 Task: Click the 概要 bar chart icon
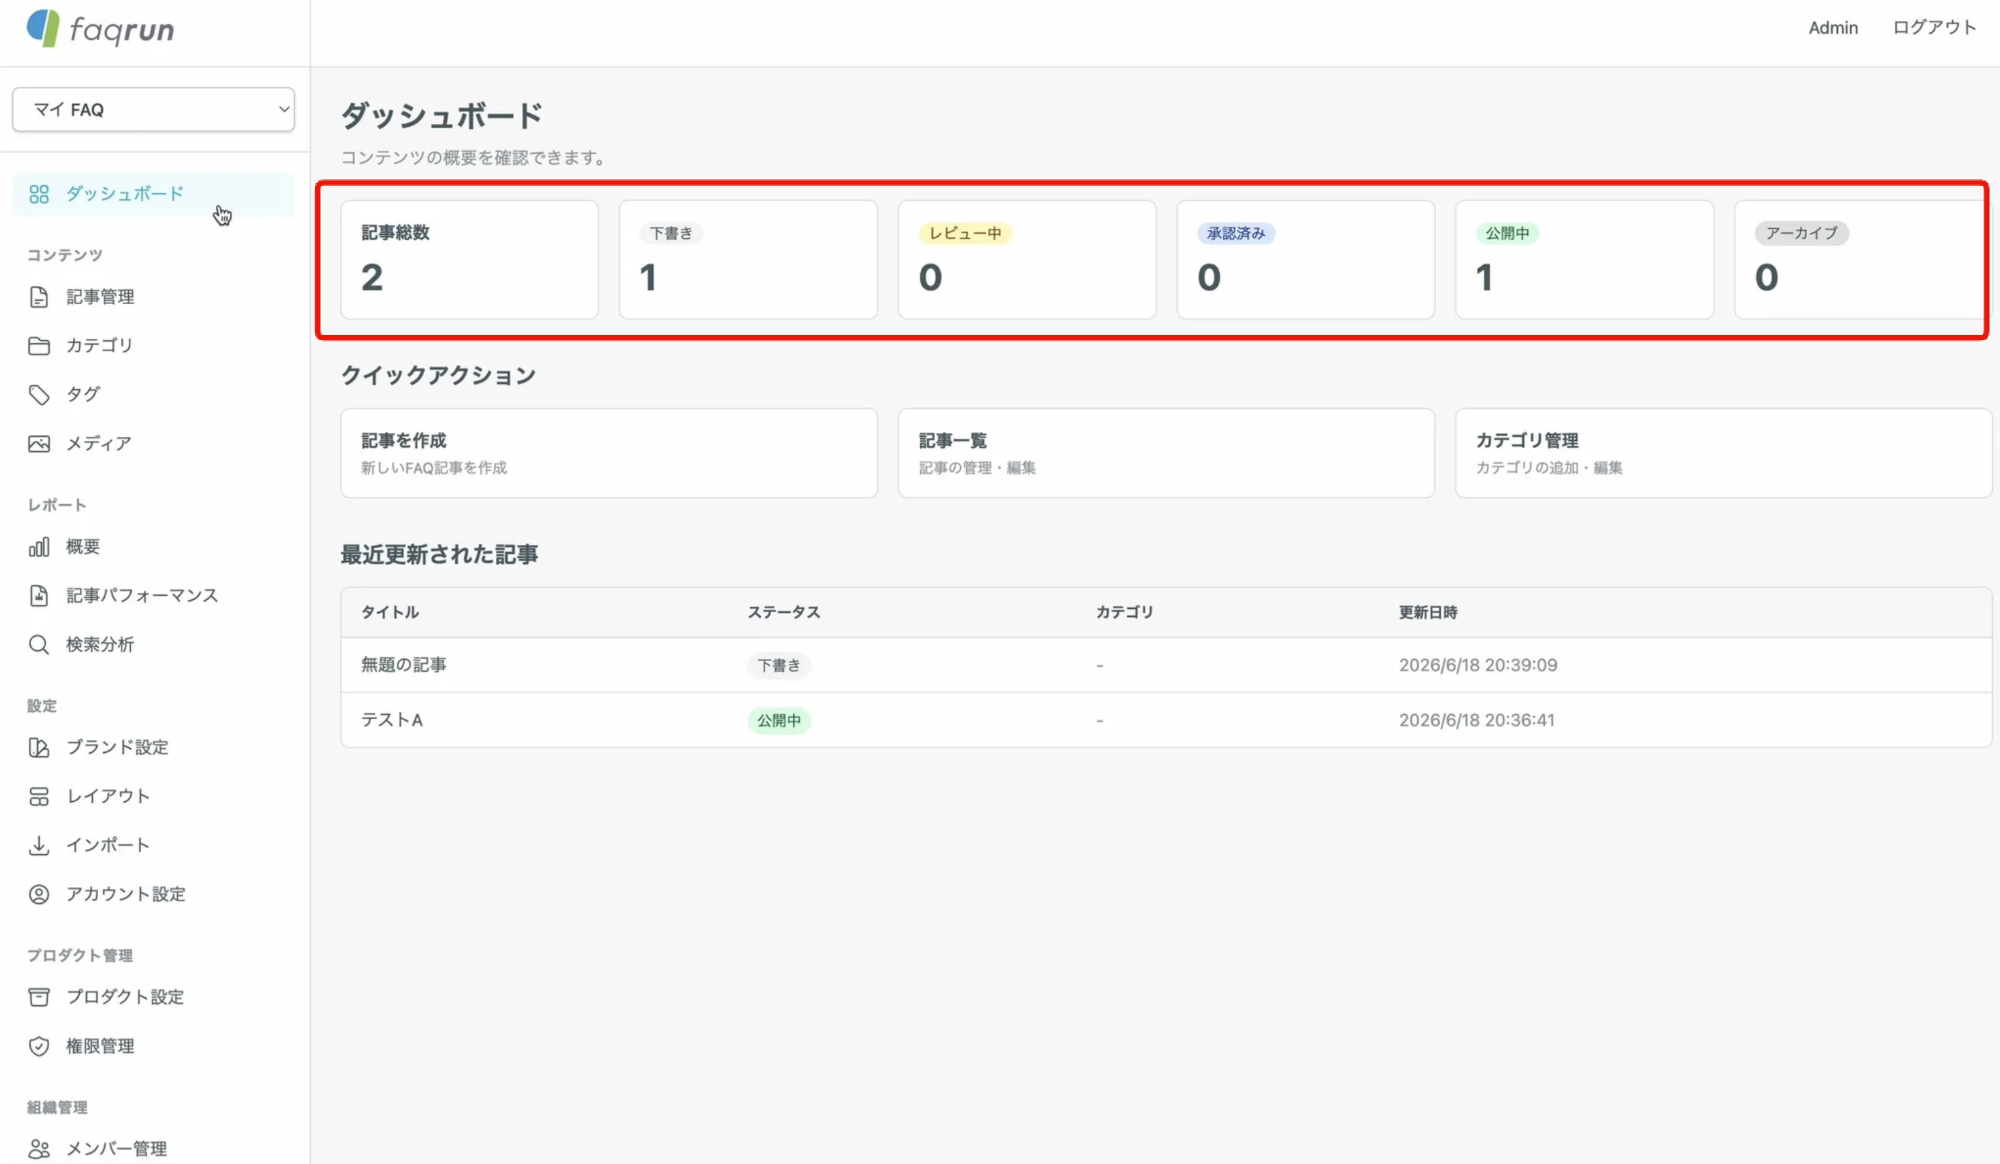[39, 547]
